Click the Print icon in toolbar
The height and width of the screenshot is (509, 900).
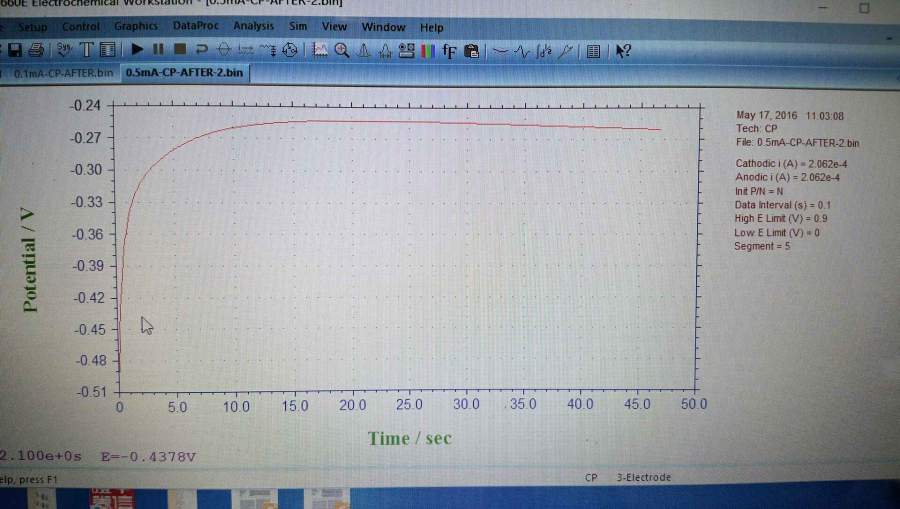[36, 50]
